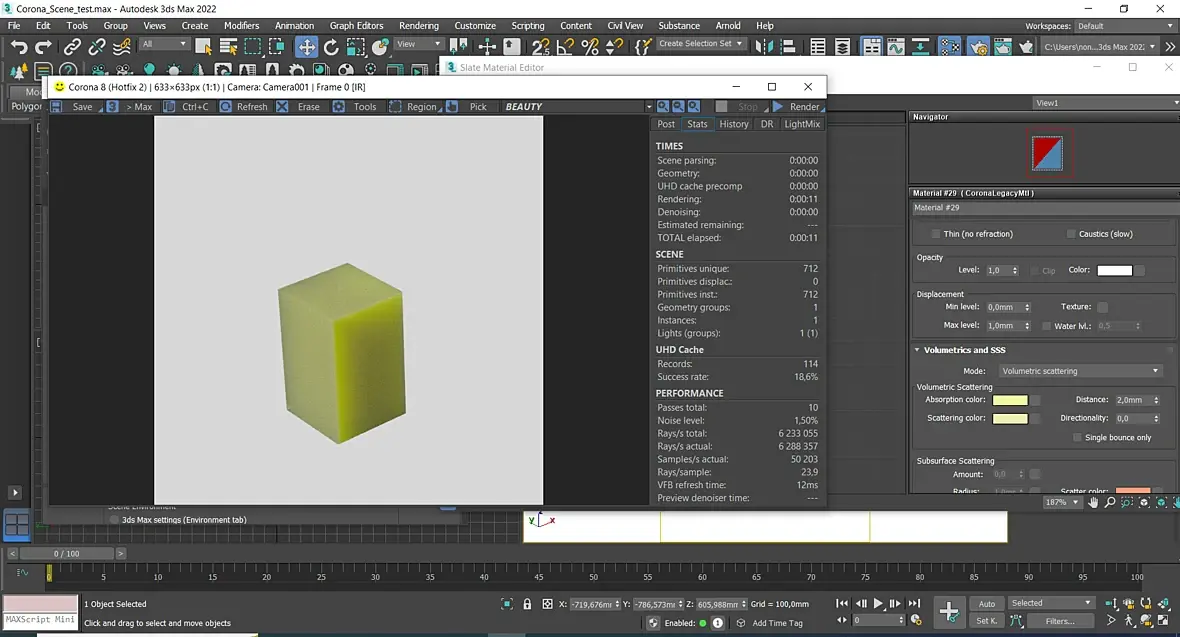The width and height of the screenshot is (1180, 637).
Task: Check the Single bounce only option
Action: (x=1077, y=438)
